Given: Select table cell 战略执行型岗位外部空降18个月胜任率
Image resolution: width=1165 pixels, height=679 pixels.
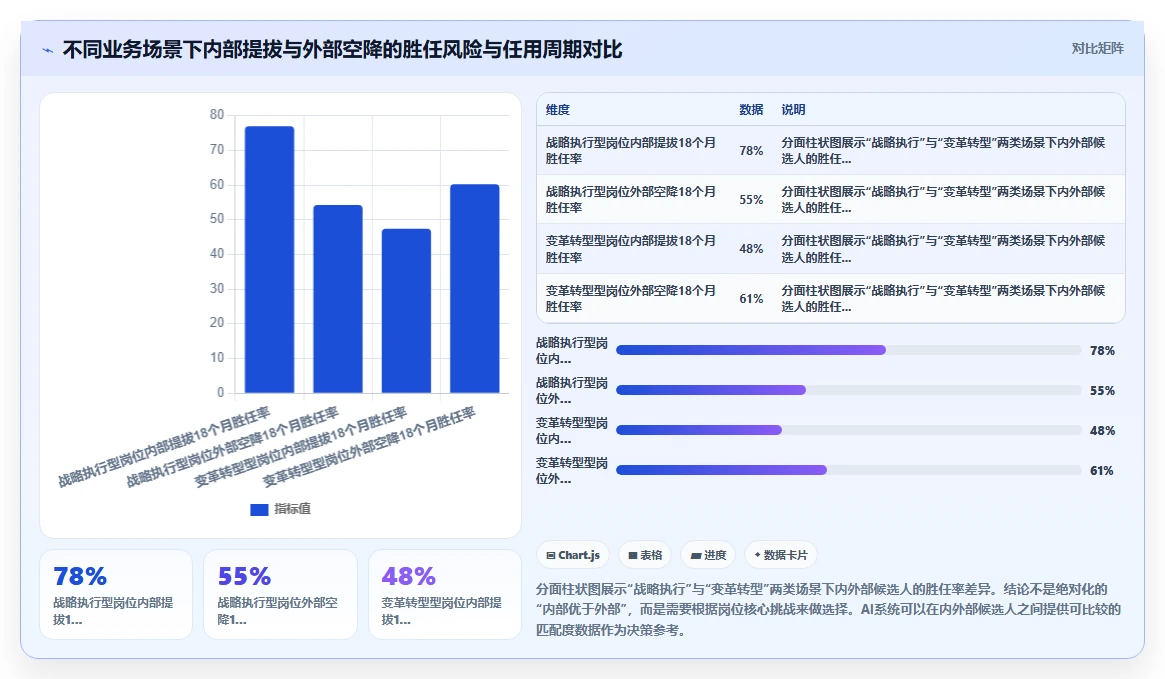Looking at the screenshot, I should pyautogui.click(x=631, y=199).
